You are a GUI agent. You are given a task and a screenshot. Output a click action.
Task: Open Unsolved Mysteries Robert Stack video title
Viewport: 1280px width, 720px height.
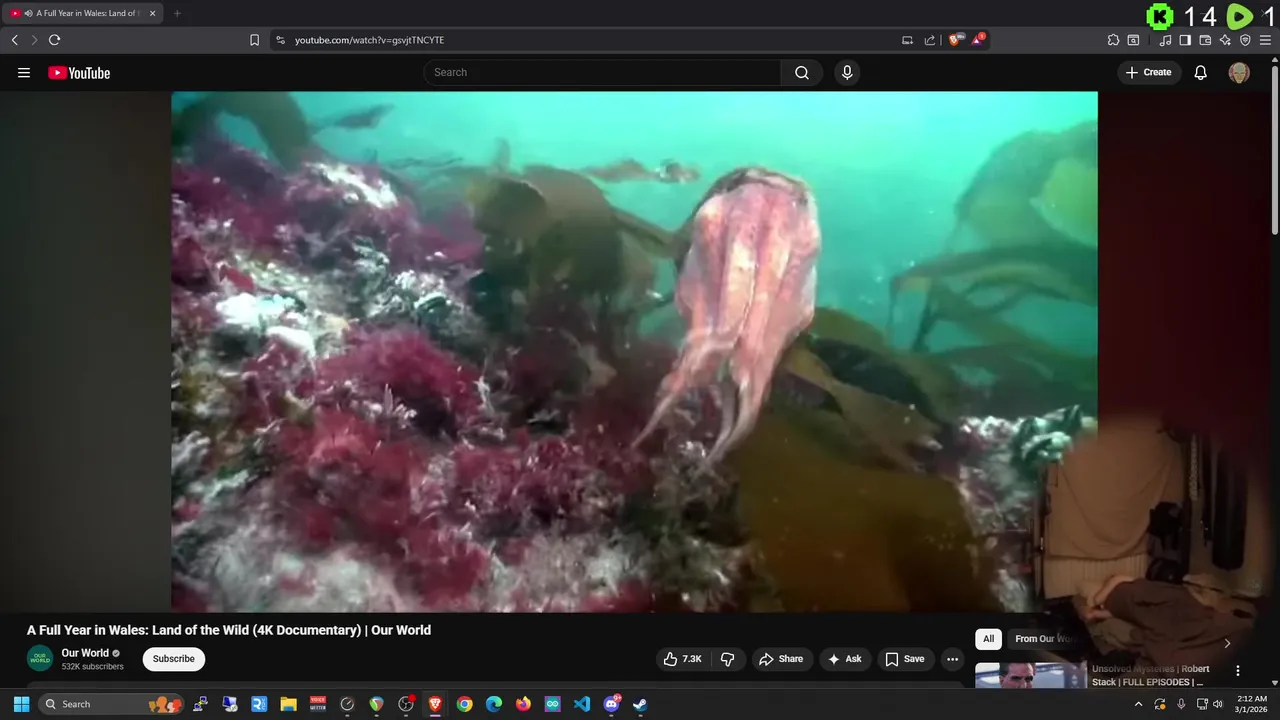click(x=1150, y=675)
